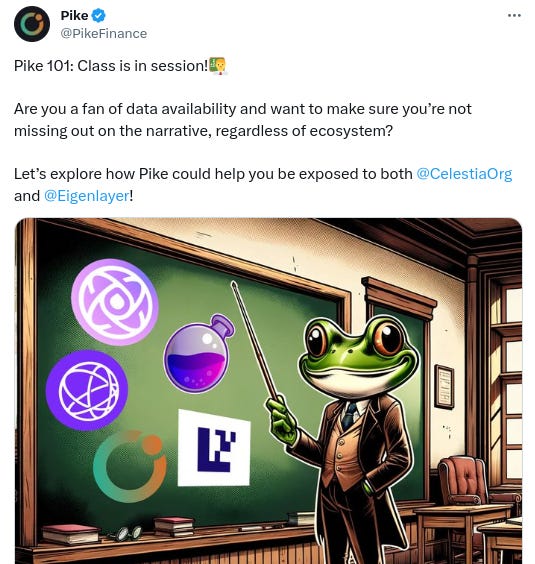Follow the @CelestiaOrg mention link

click(x=464, y=174)
